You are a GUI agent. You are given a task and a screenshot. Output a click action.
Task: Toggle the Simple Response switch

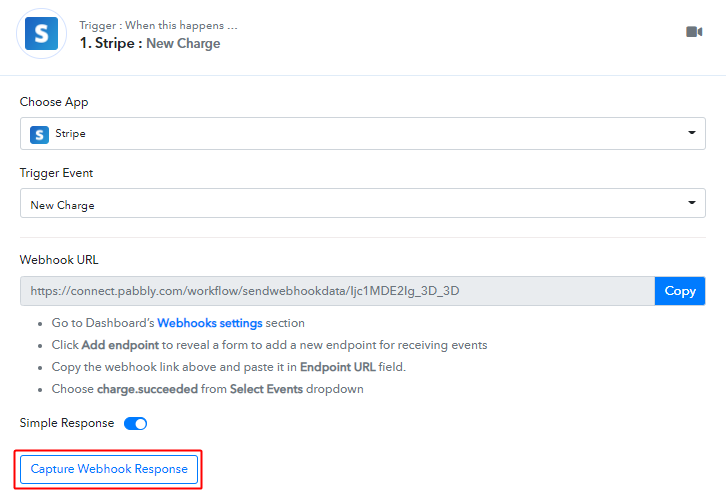135,423
